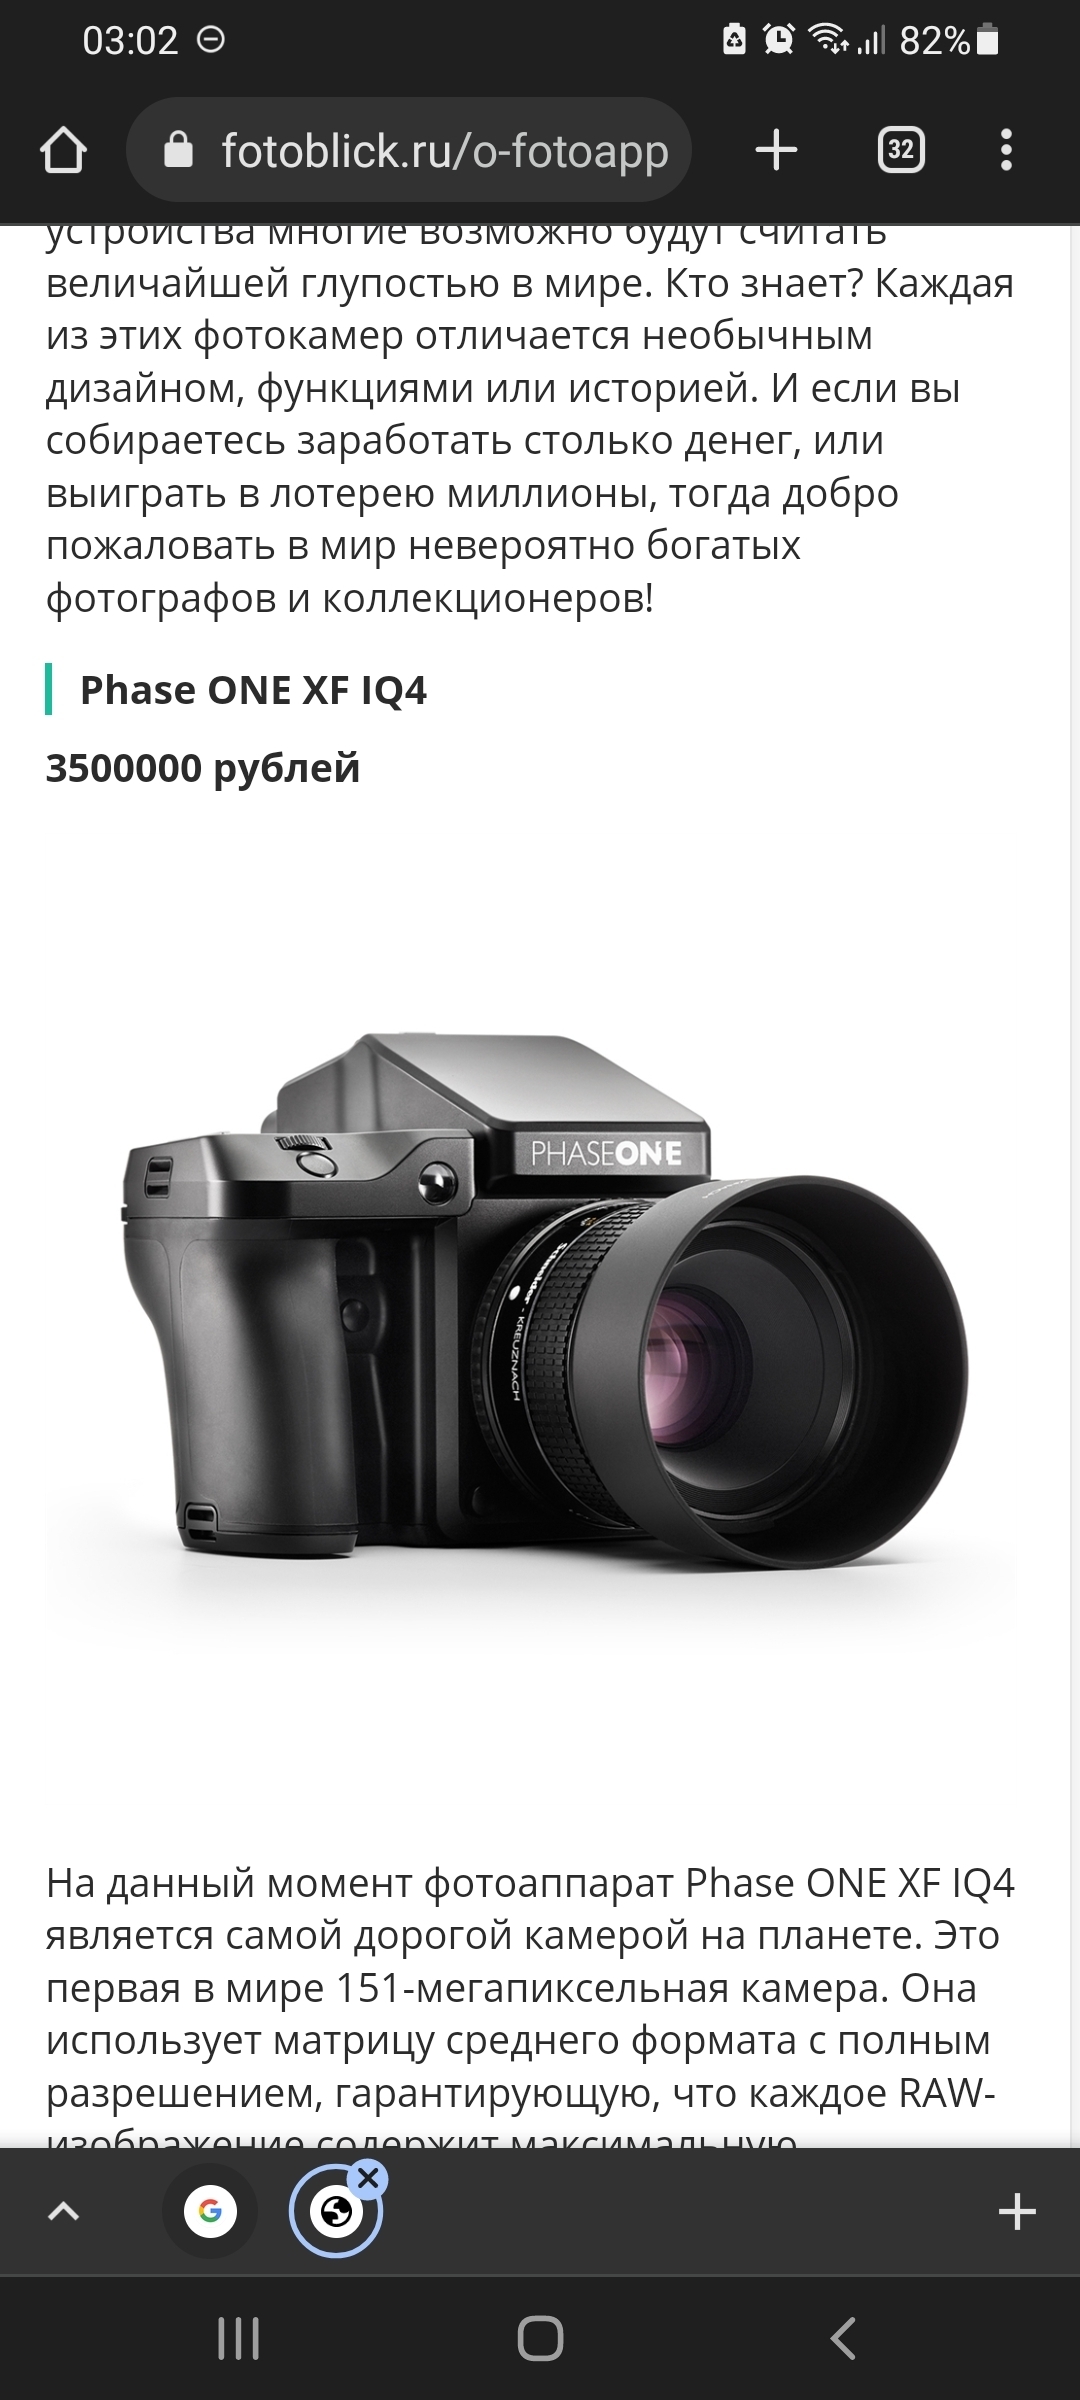Screen dimensions: 1080x2400
Task: Open the 32 tabs switcher
Action: pyautogui.click(x=901, y=150)
